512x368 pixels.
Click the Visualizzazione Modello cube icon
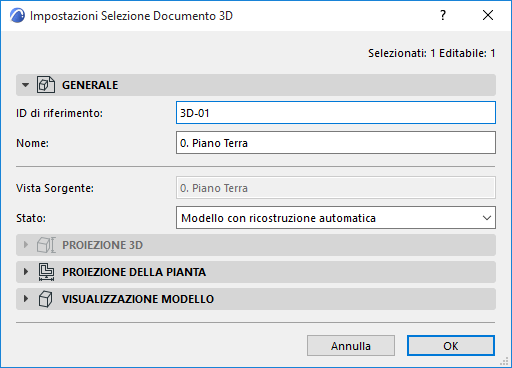tap(45, 299)
